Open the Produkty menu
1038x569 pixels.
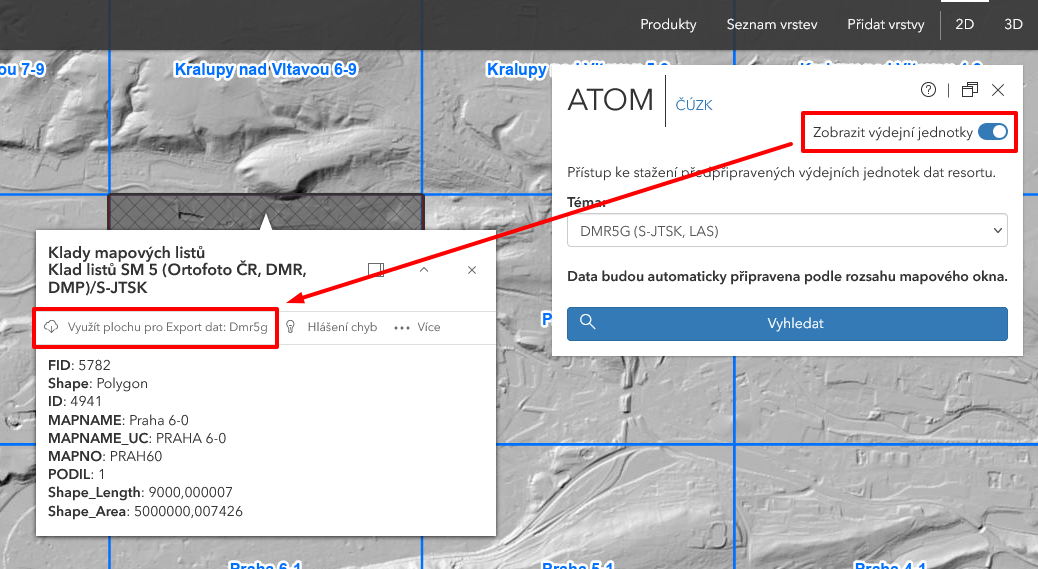click(668, 25)
